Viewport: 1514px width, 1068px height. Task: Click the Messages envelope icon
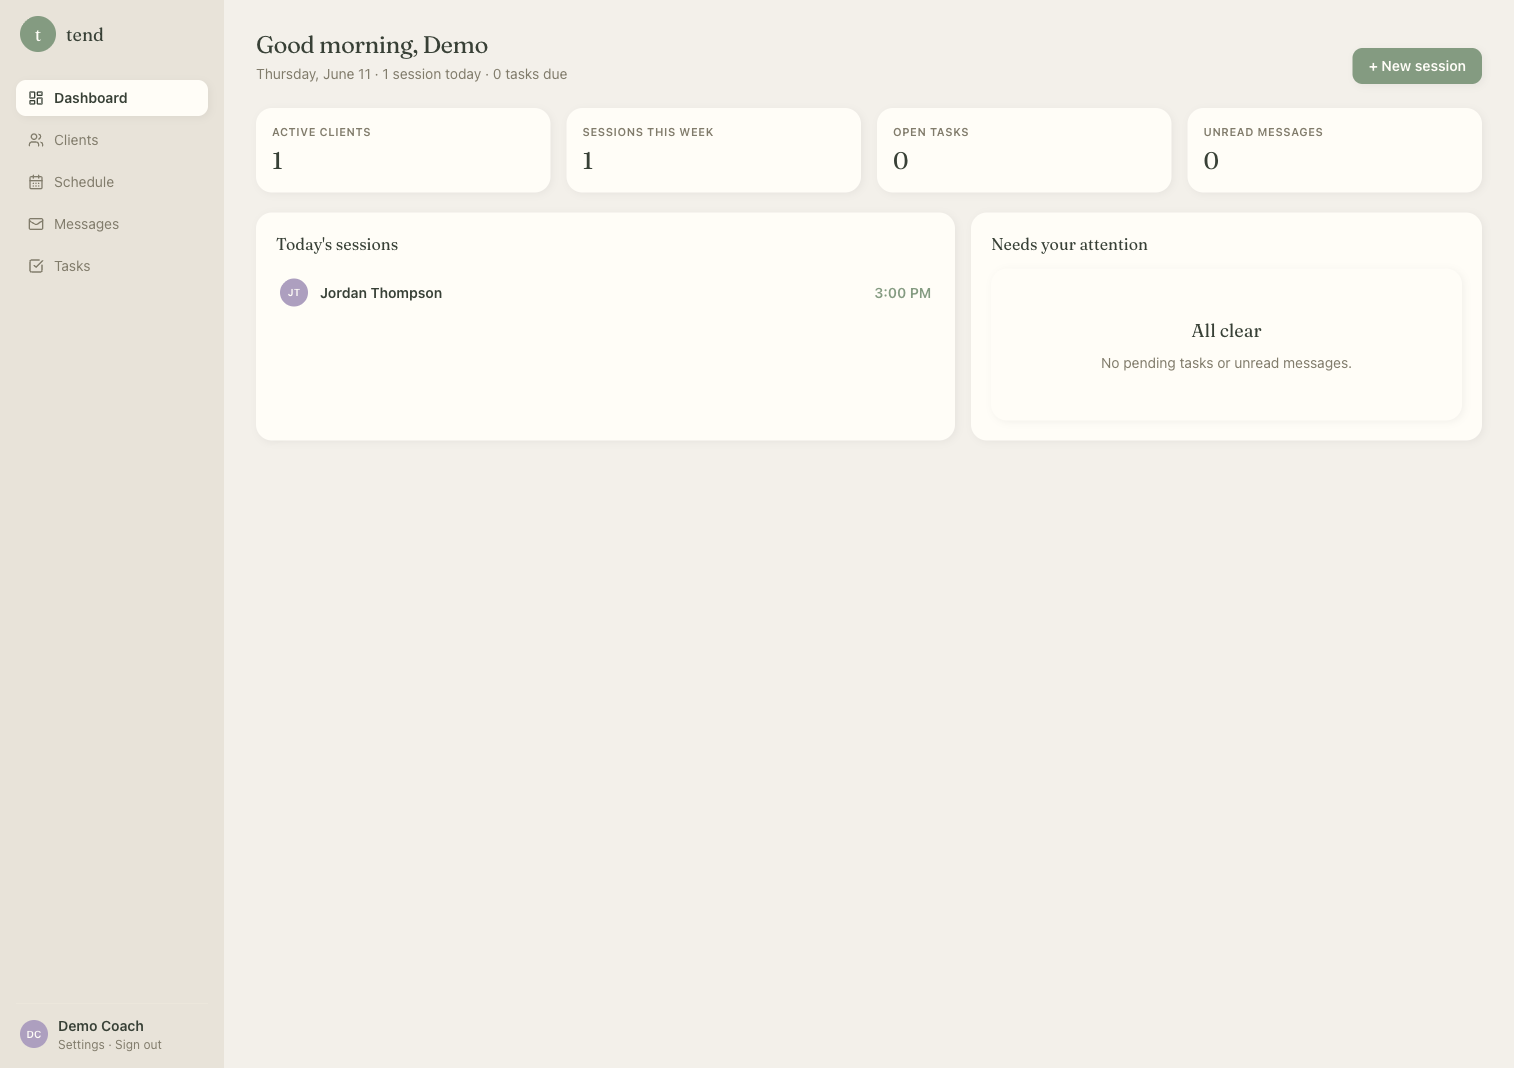(36, 224)
